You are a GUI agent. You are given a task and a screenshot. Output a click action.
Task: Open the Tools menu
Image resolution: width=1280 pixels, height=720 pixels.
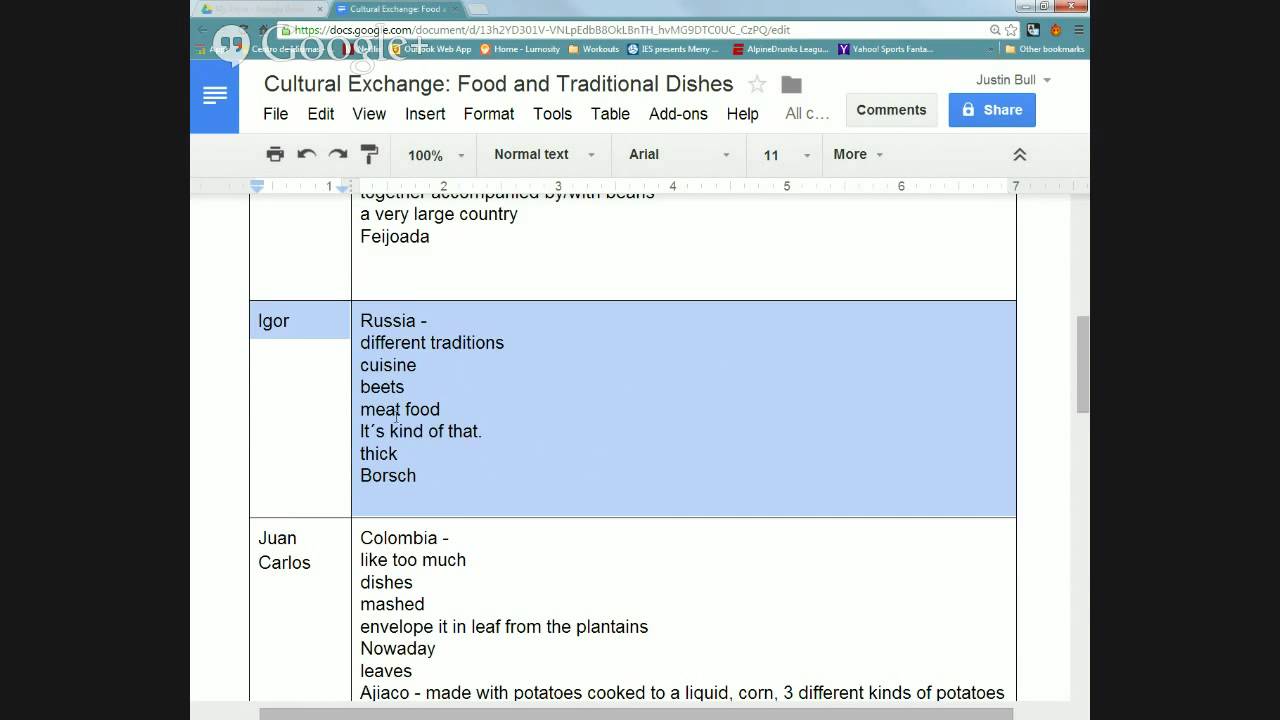pos(552,114)
